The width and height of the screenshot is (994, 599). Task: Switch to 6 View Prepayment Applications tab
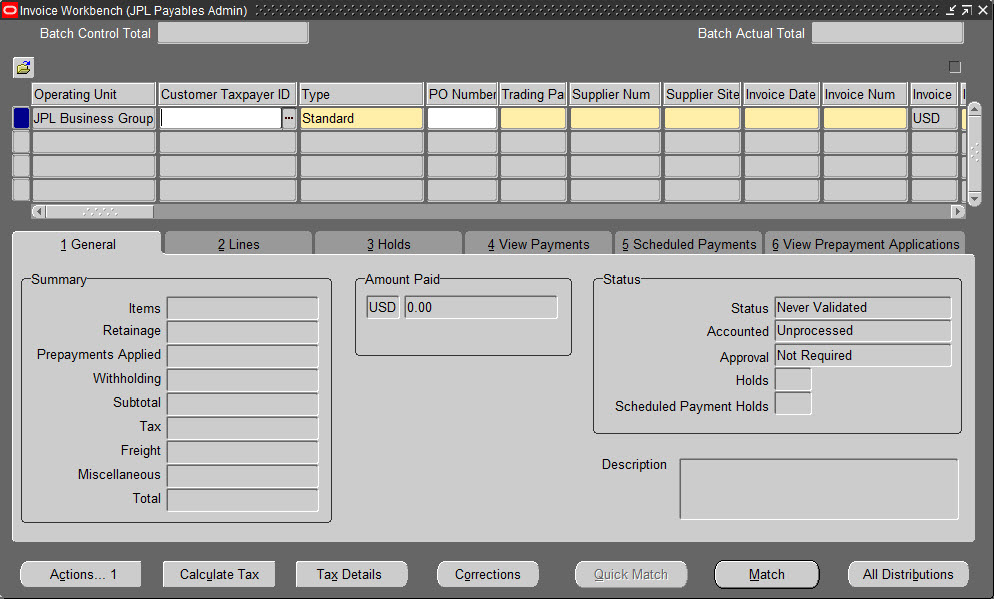[866, 243]
